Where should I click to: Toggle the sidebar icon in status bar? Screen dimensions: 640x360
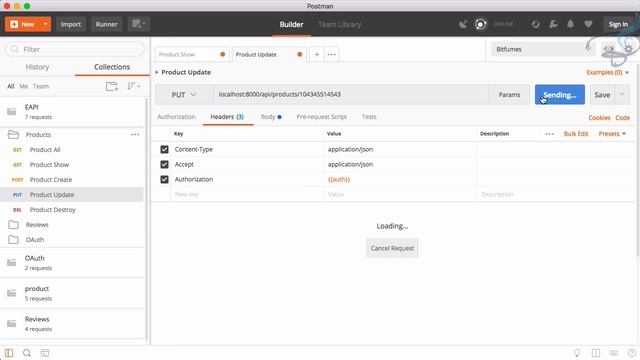click(9, 353)
